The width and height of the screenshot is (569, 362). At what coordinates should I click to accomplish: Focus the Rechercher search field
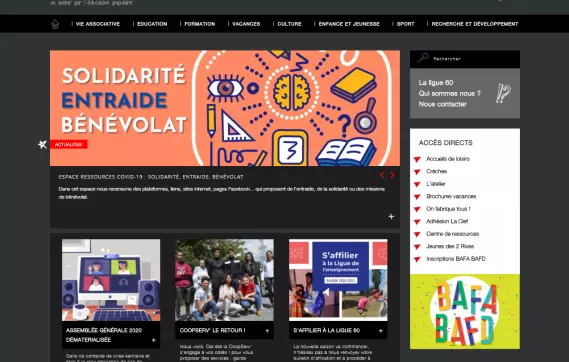465,59
